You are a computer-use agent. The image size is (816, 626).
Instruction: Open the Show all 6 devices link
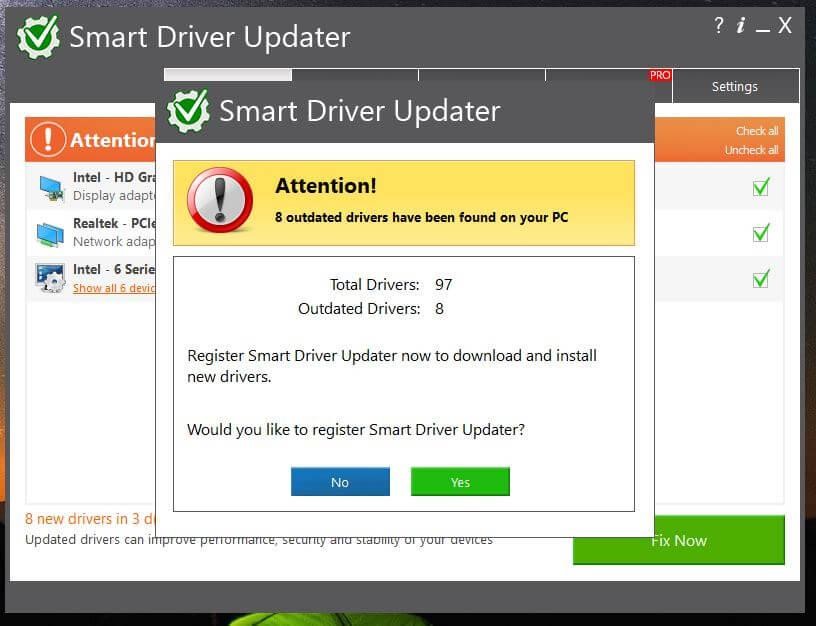click(114, 288)
